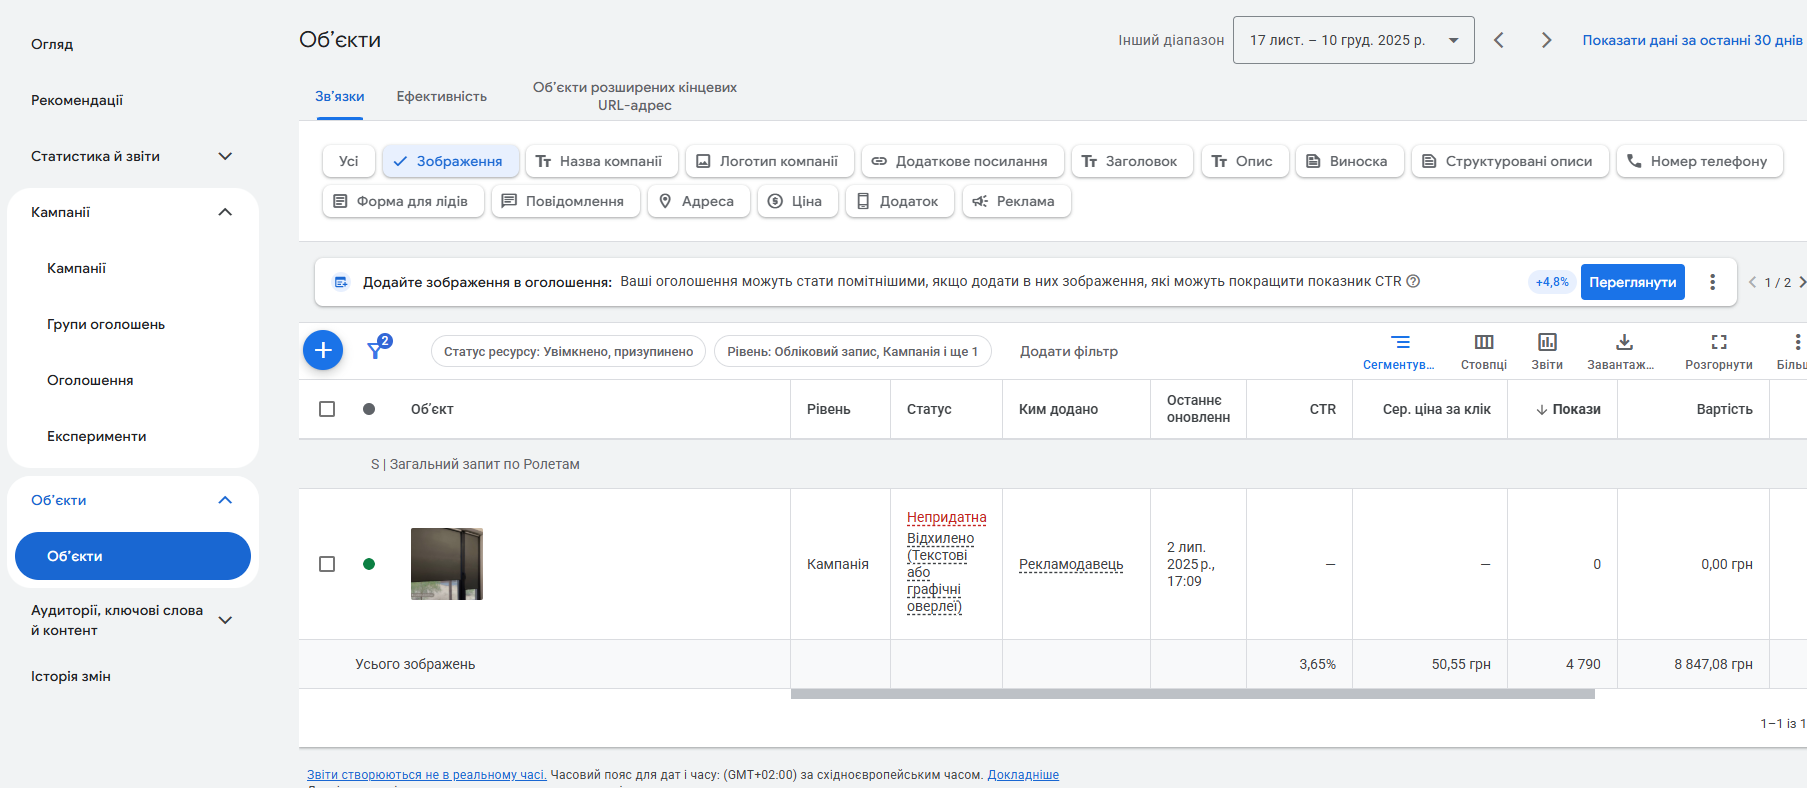This screenshot has width=1807, height=788.
Task: Click the horizontal table scrollbar
Action: point(1192,694)
